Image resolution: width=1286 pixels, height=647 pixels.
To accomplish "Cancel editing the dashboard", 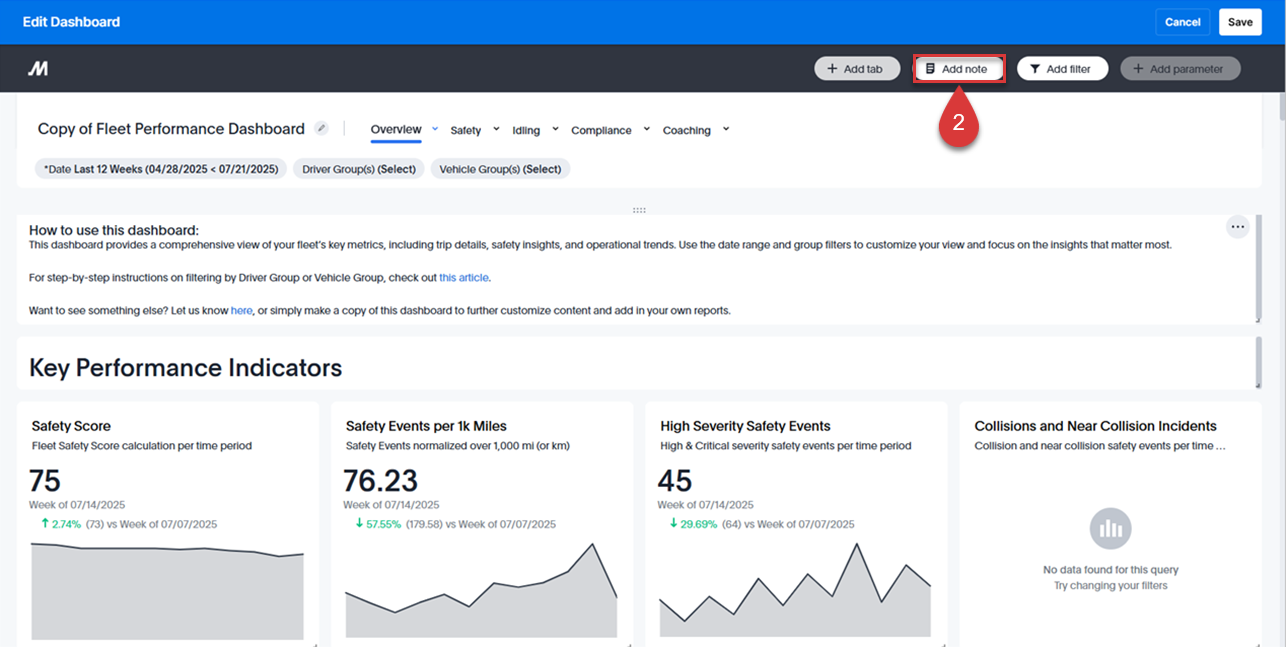I will [x=1182, y=21].
